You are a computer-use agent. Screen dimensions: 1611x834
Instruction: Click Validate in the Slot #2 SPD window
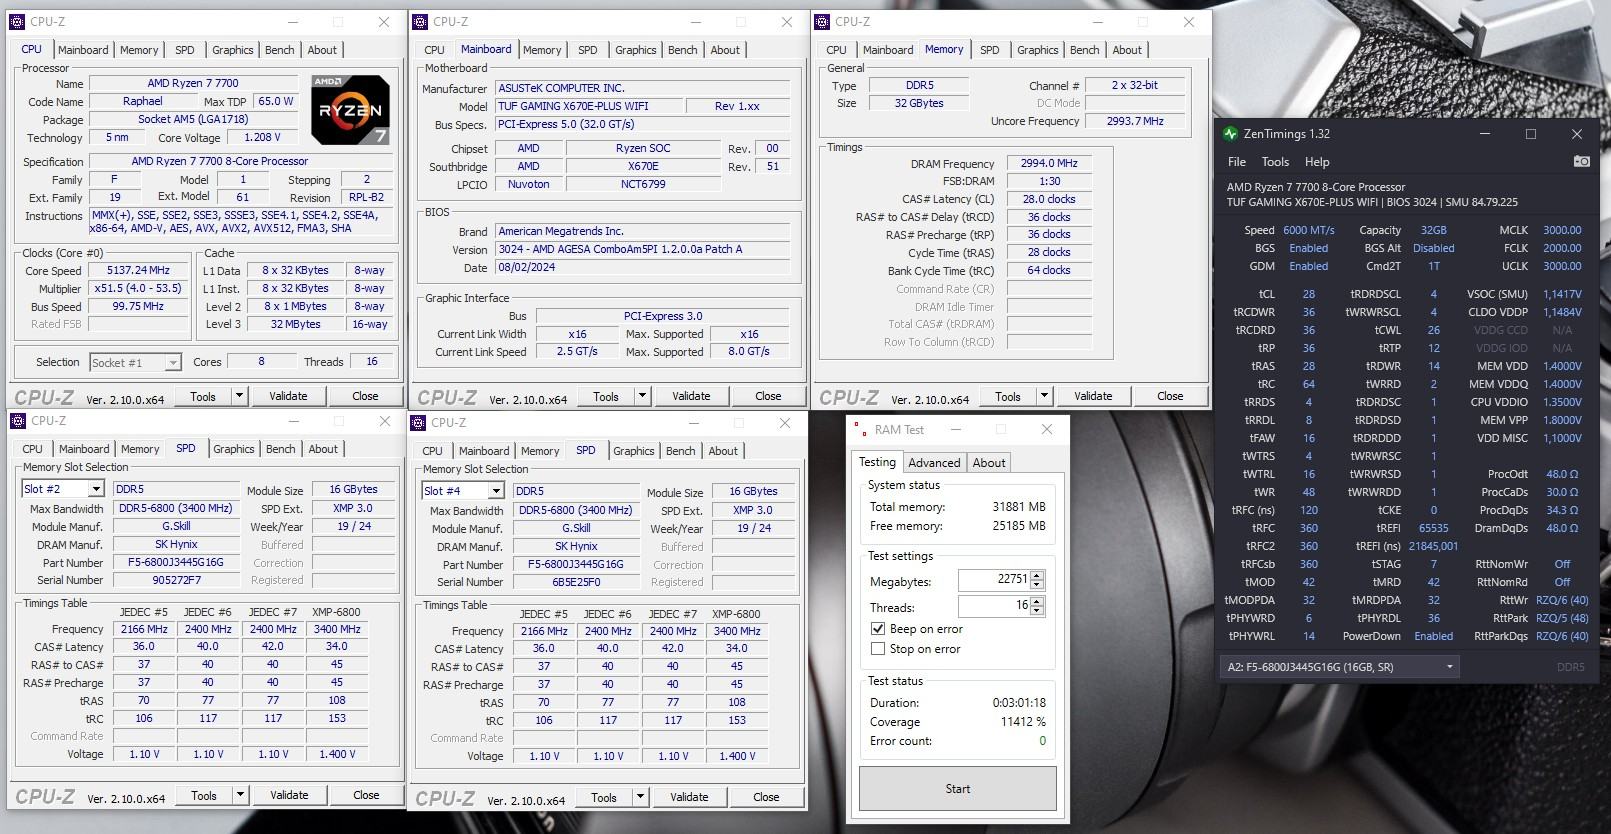pyautogui.click(x=289, y=795)
